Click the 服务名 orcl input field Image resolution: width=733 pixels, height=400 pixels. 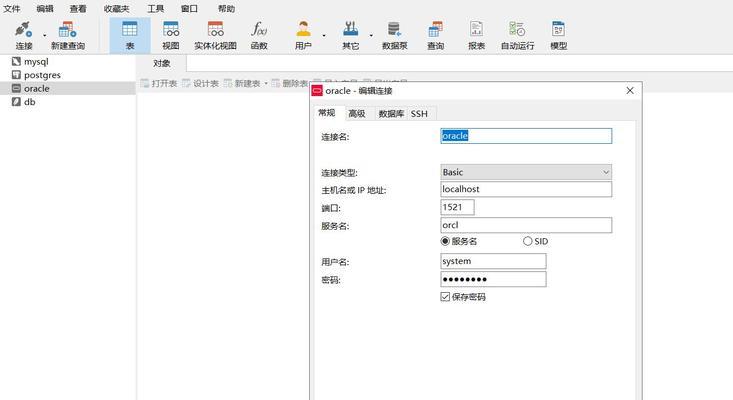526,225
